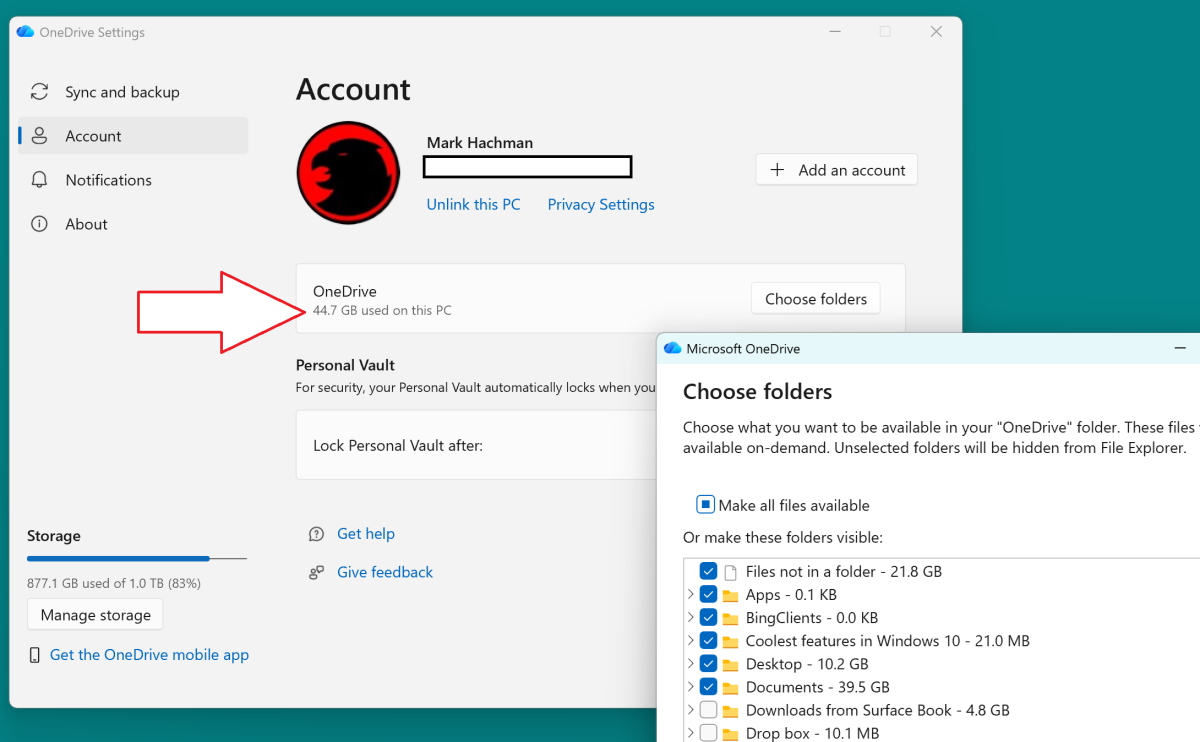Click the file icon for Files not in a folder
1200x742 pixels.
click(729, 572)
